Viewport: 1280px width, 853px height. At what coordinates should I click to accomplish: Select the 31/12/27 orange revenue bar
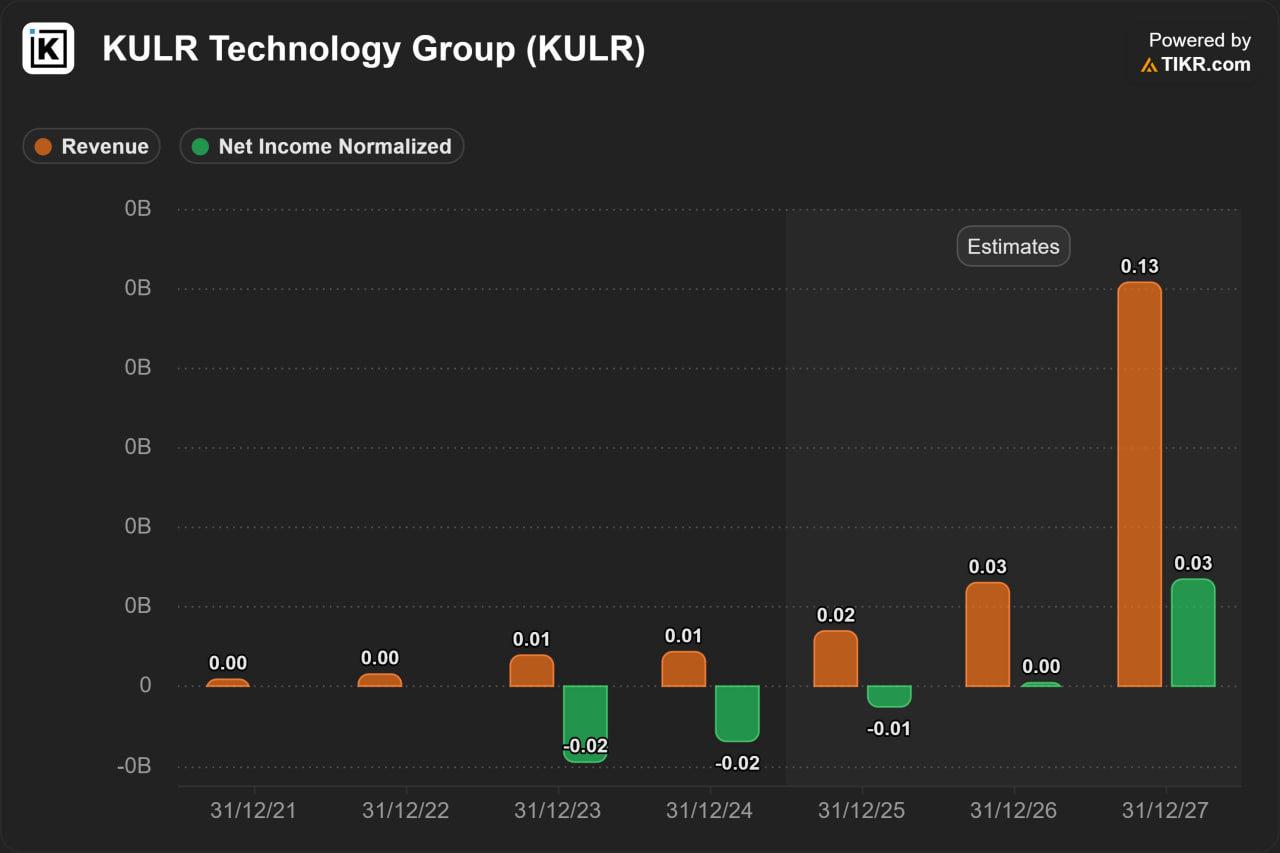[x=1139, y=485]
